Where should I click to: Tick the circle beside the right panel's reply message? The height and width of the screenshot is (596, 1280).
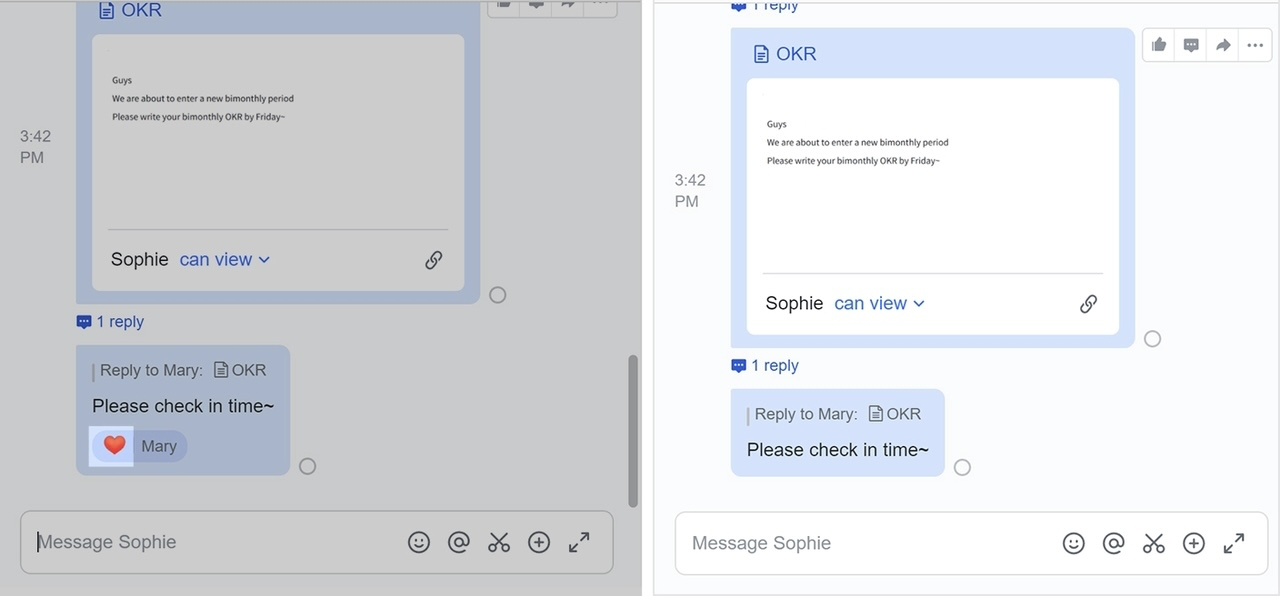pyautogui.click(x=962, y=467)
